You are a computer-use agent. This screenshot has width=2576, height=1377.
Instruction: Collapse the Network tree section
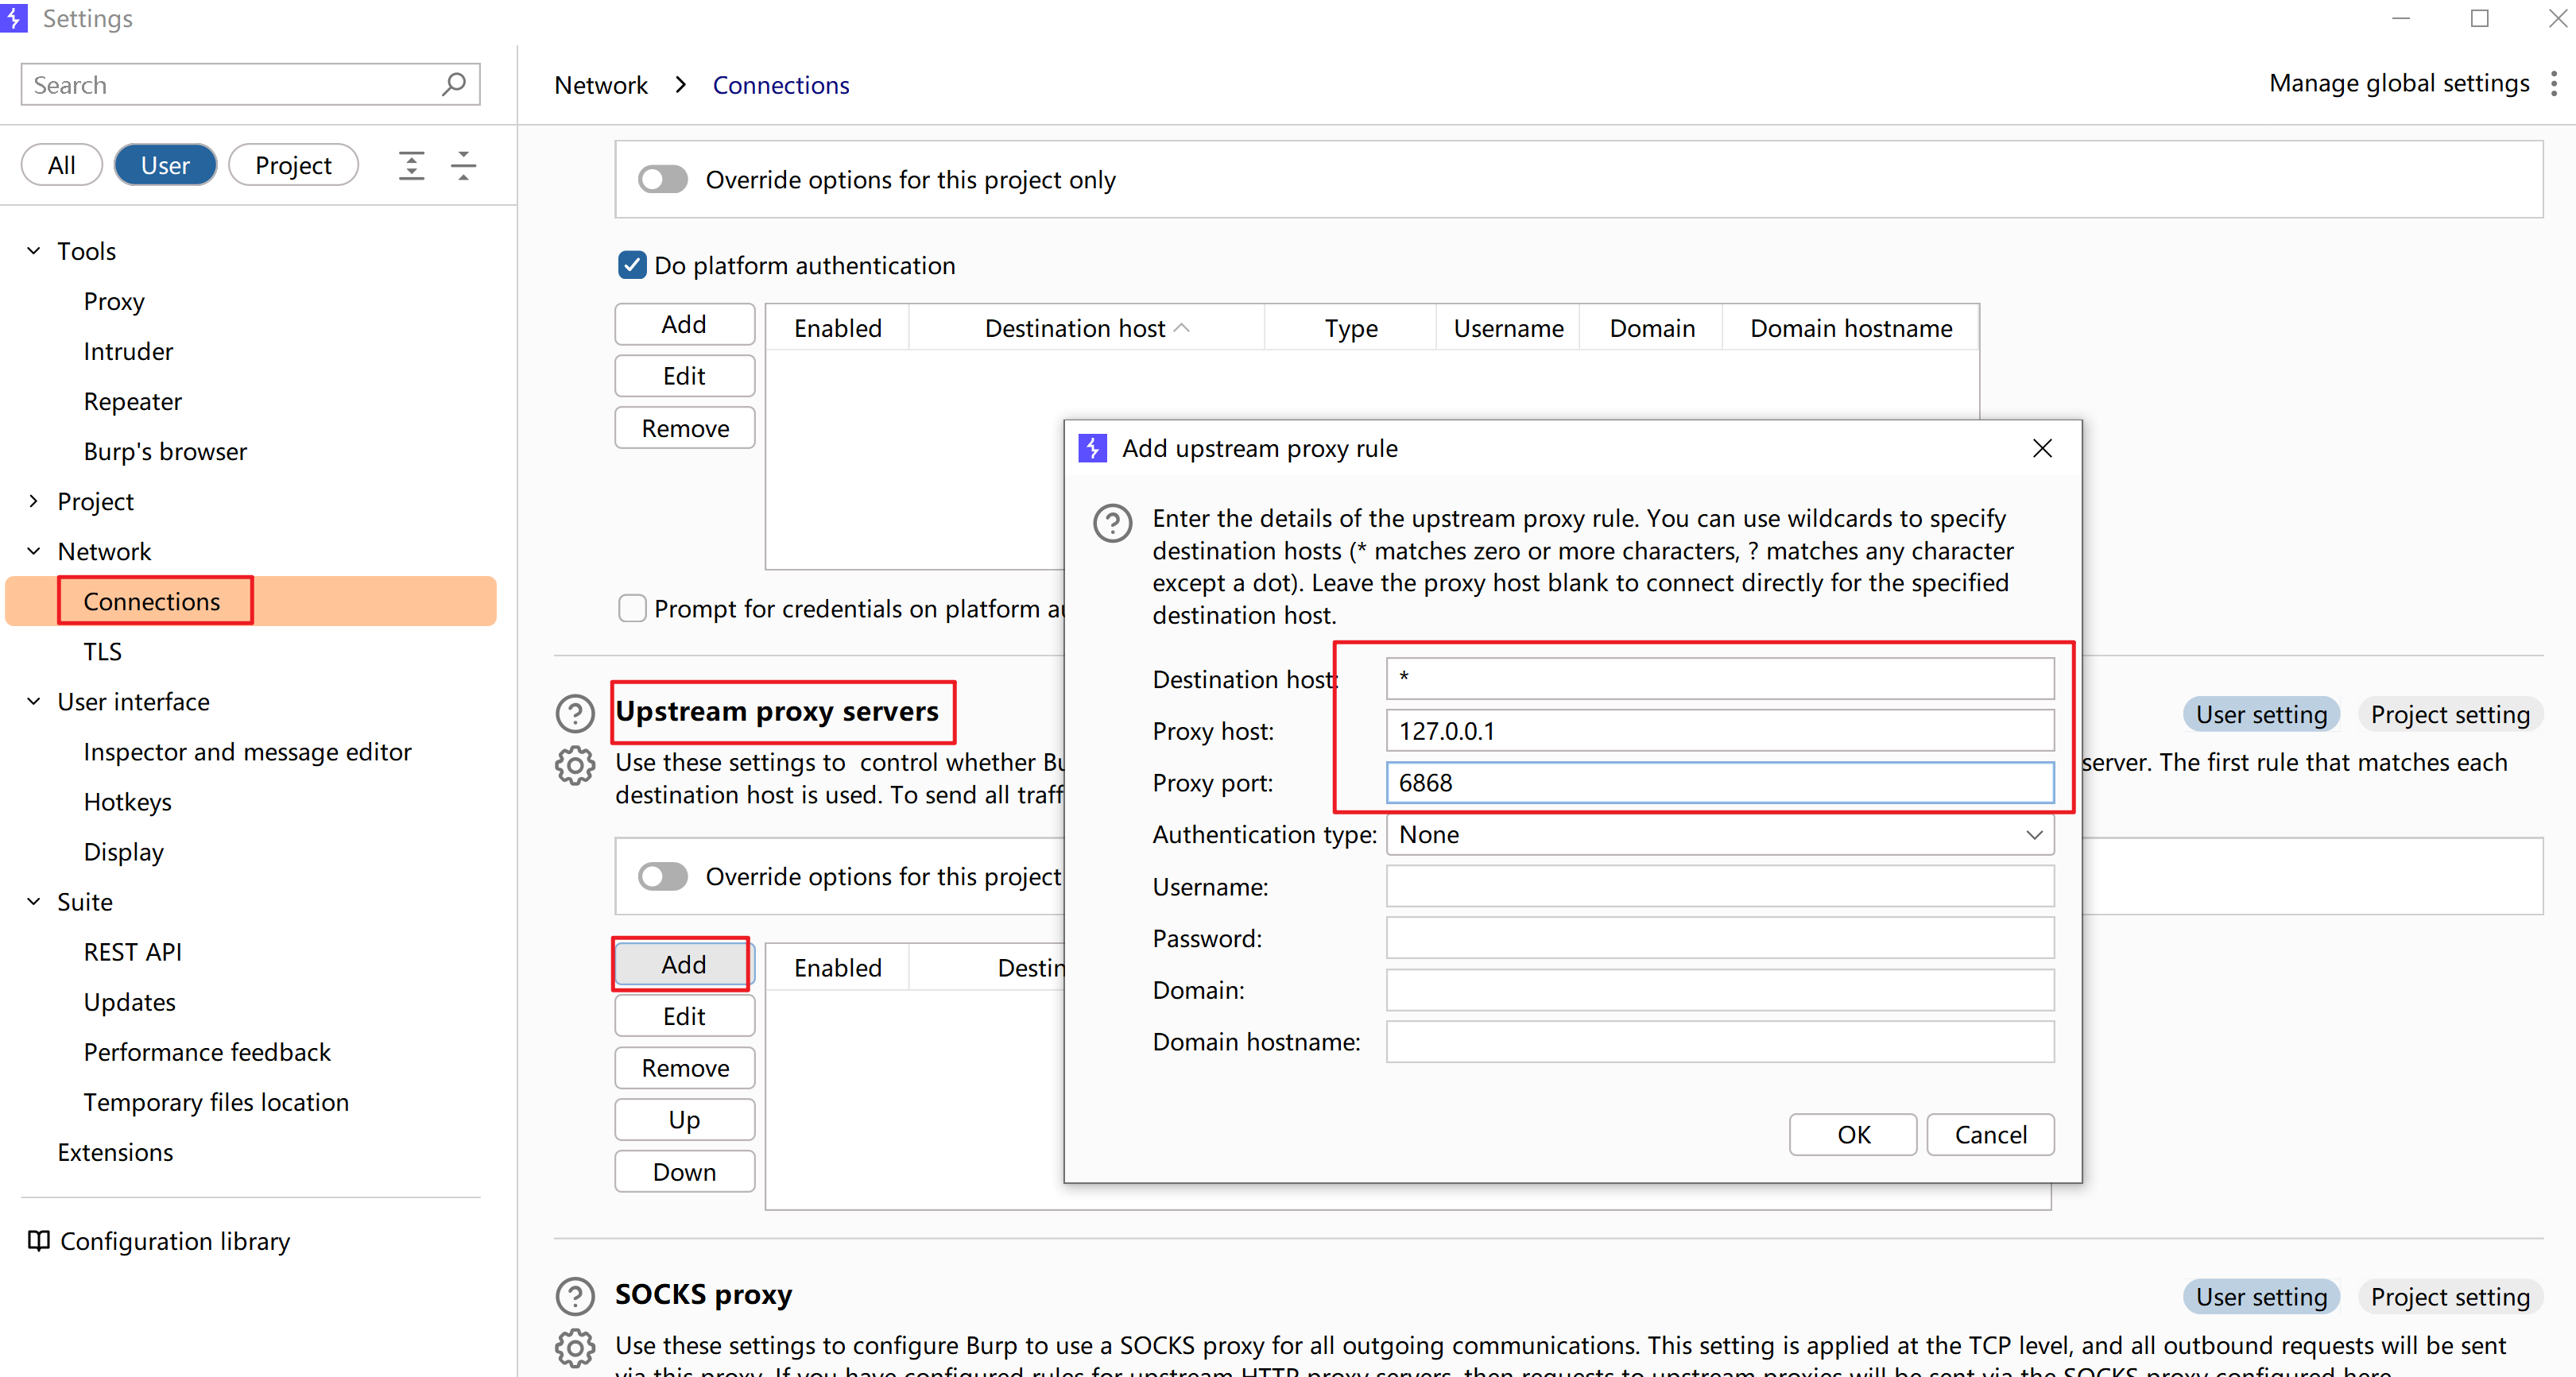[x=33, y=551]
